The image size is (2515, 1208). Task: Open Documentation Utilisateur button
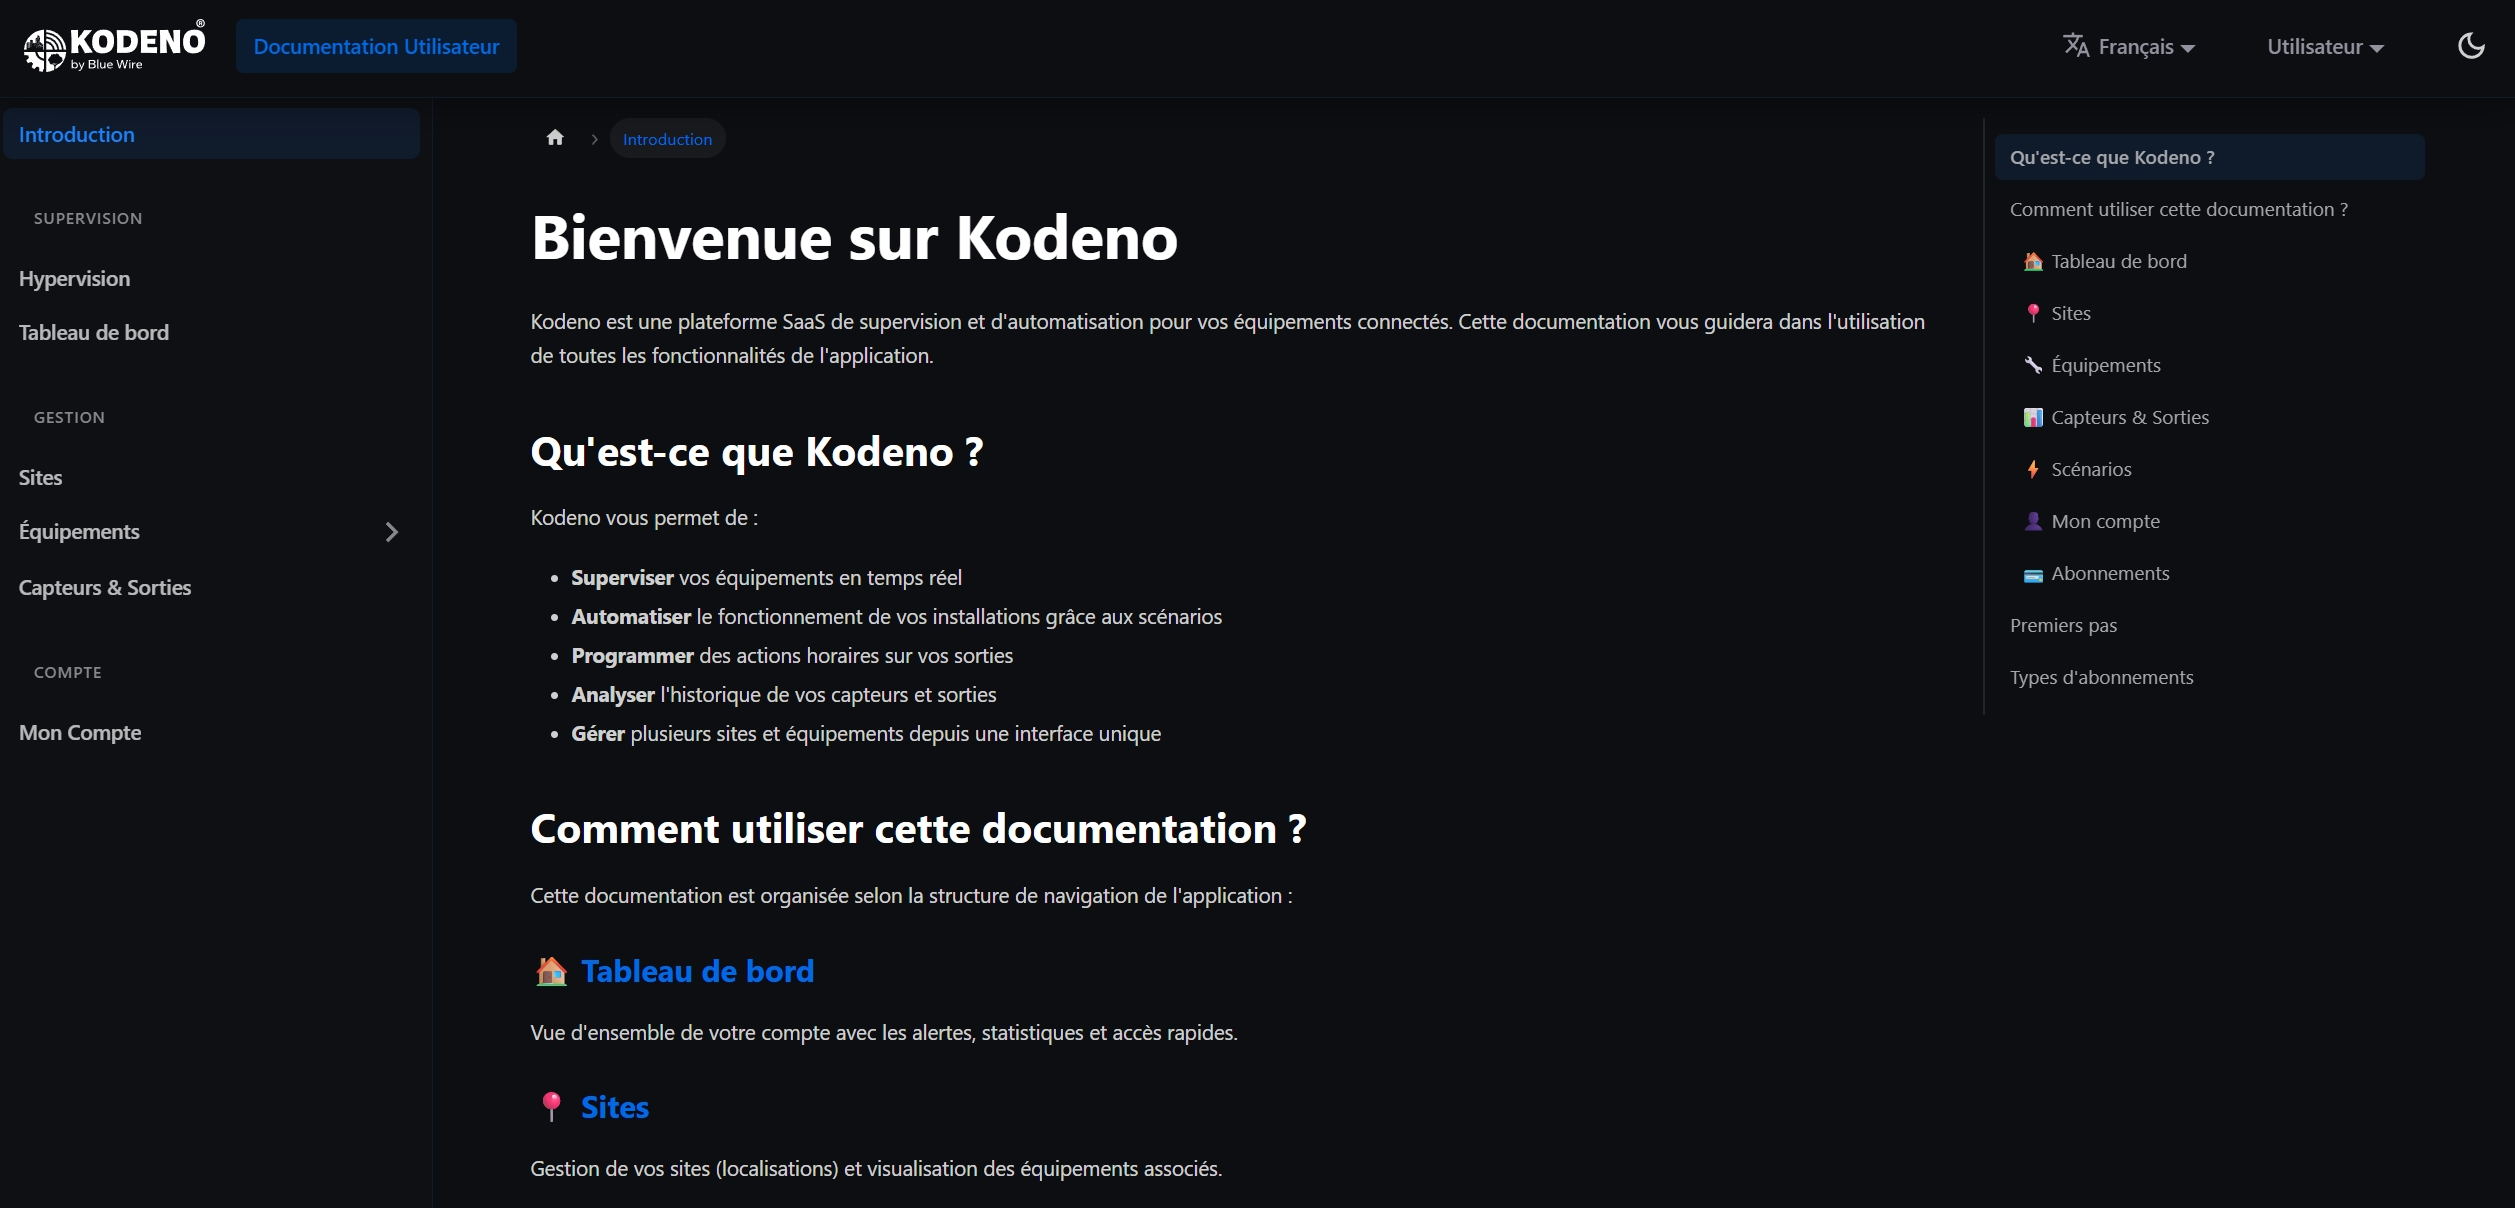[x=376, y=46]
